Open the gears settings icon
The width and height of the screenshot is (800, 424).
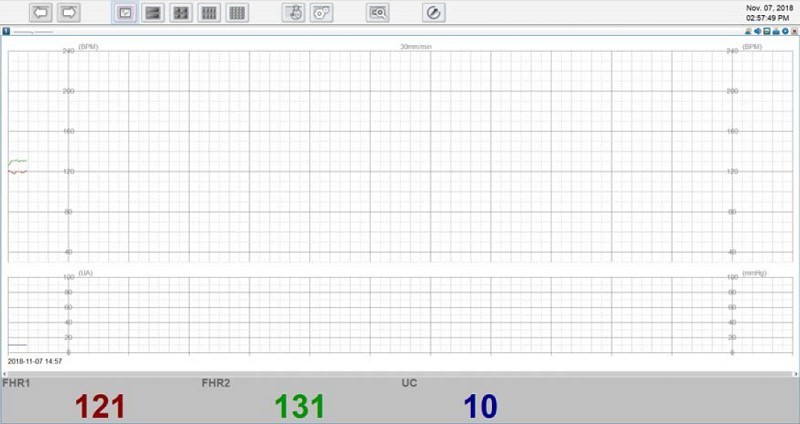(x=322, y=13)
